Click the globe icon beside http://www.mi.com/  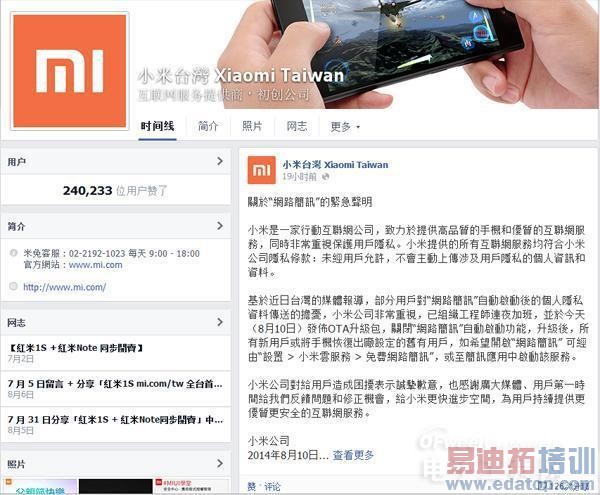point(13,286)
